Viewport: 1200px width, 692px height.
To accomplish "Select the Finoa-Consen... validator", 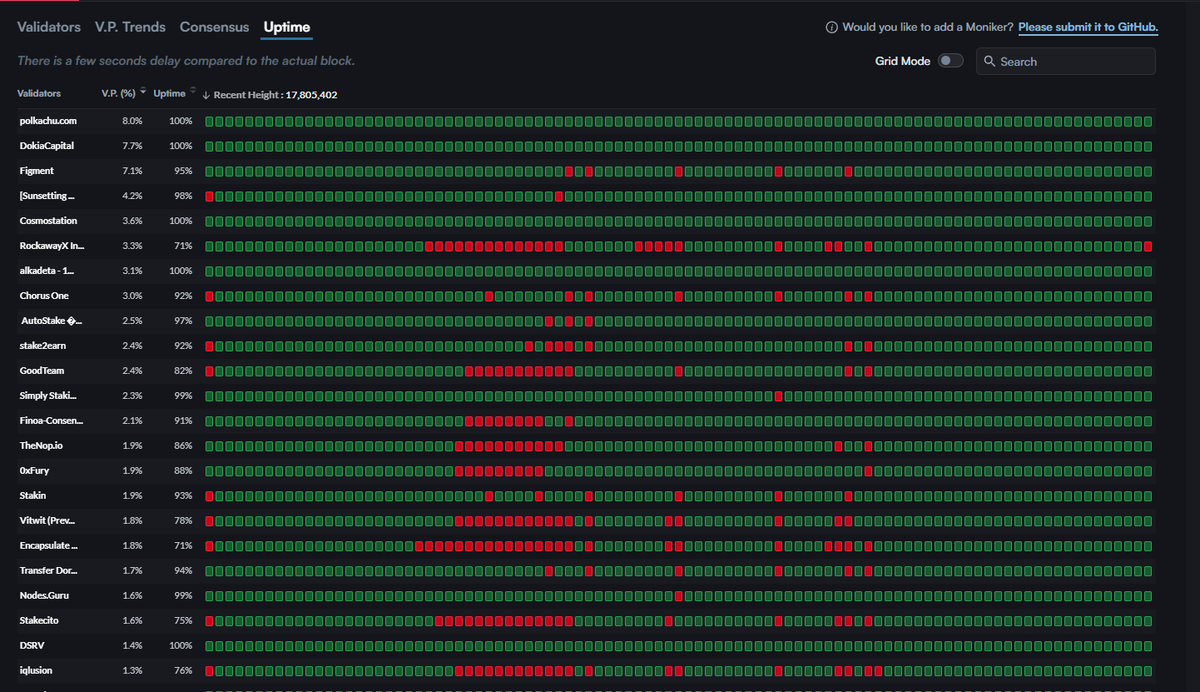I will [x=51, y=421].
